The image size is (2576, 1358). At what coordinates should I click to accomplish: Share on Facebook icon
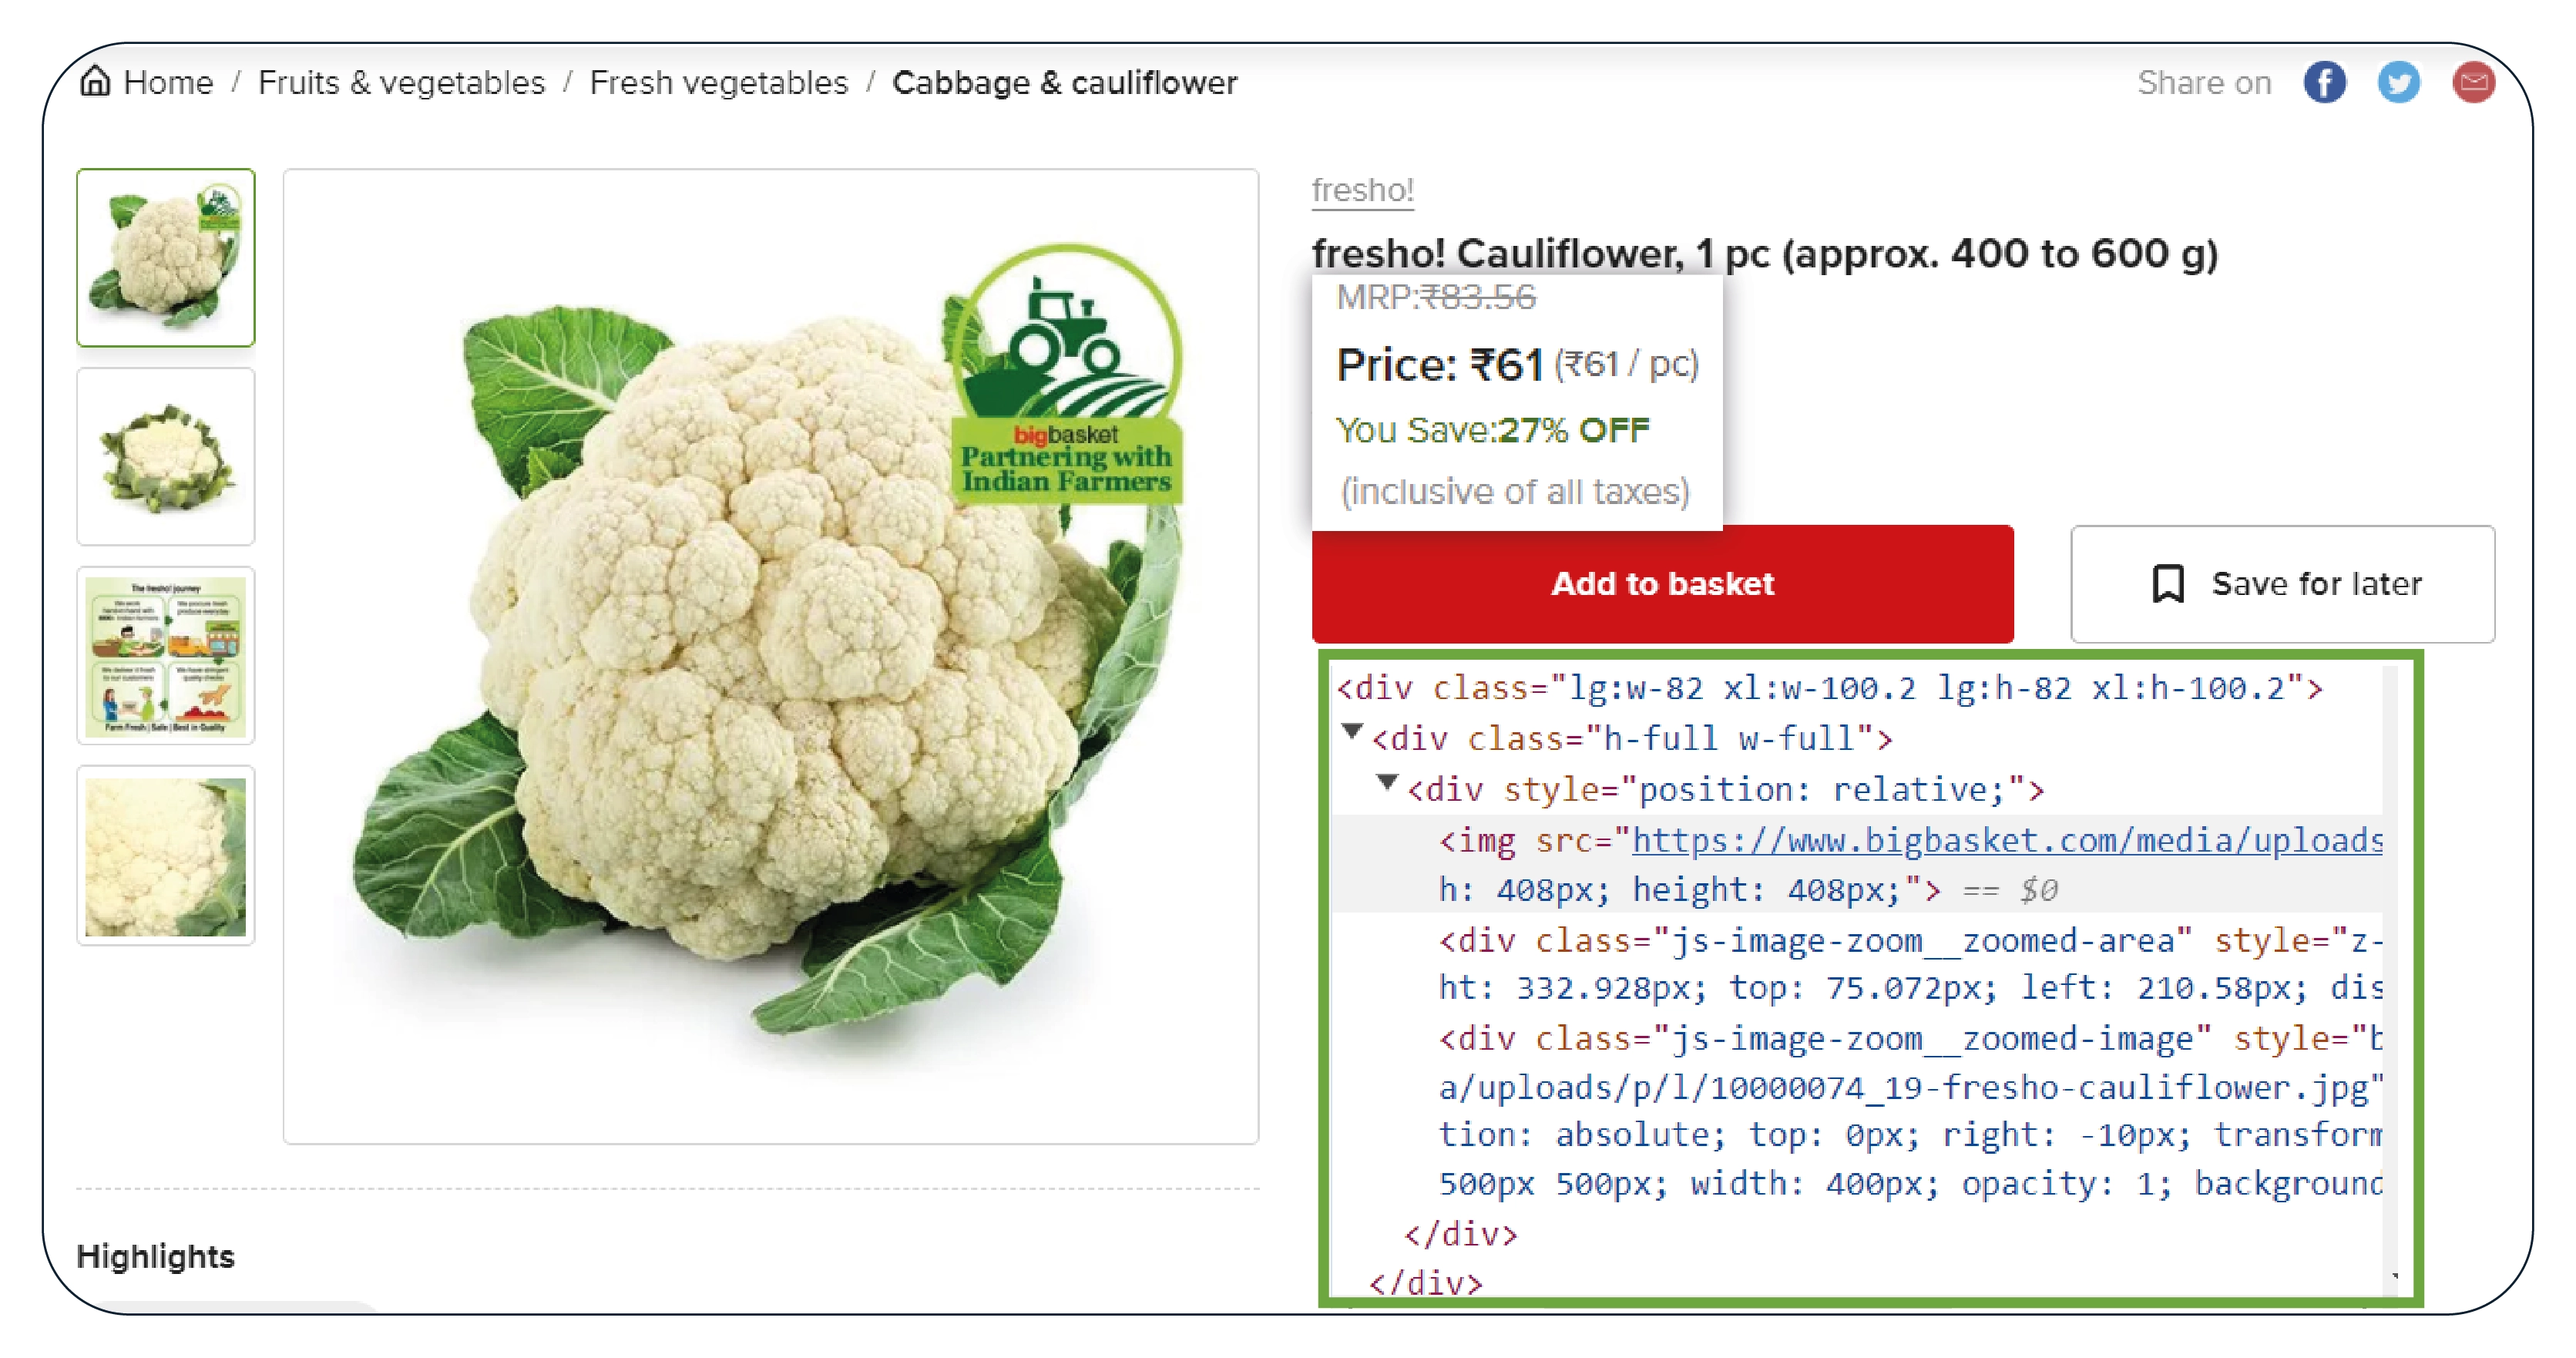[x=2324, y=82]
